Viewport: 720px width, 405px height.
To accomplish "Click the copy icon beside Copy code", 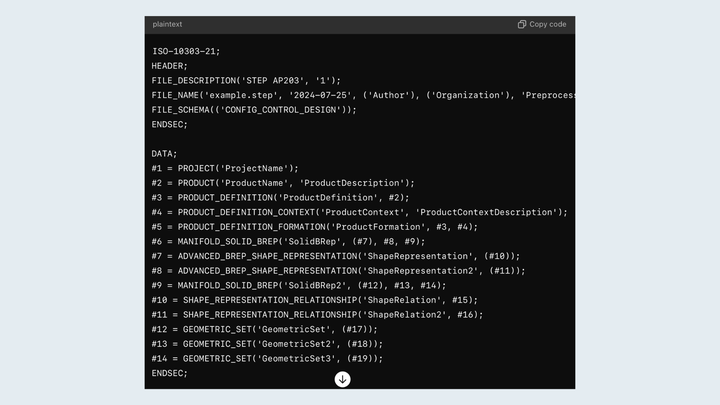I will pos(522,24).
